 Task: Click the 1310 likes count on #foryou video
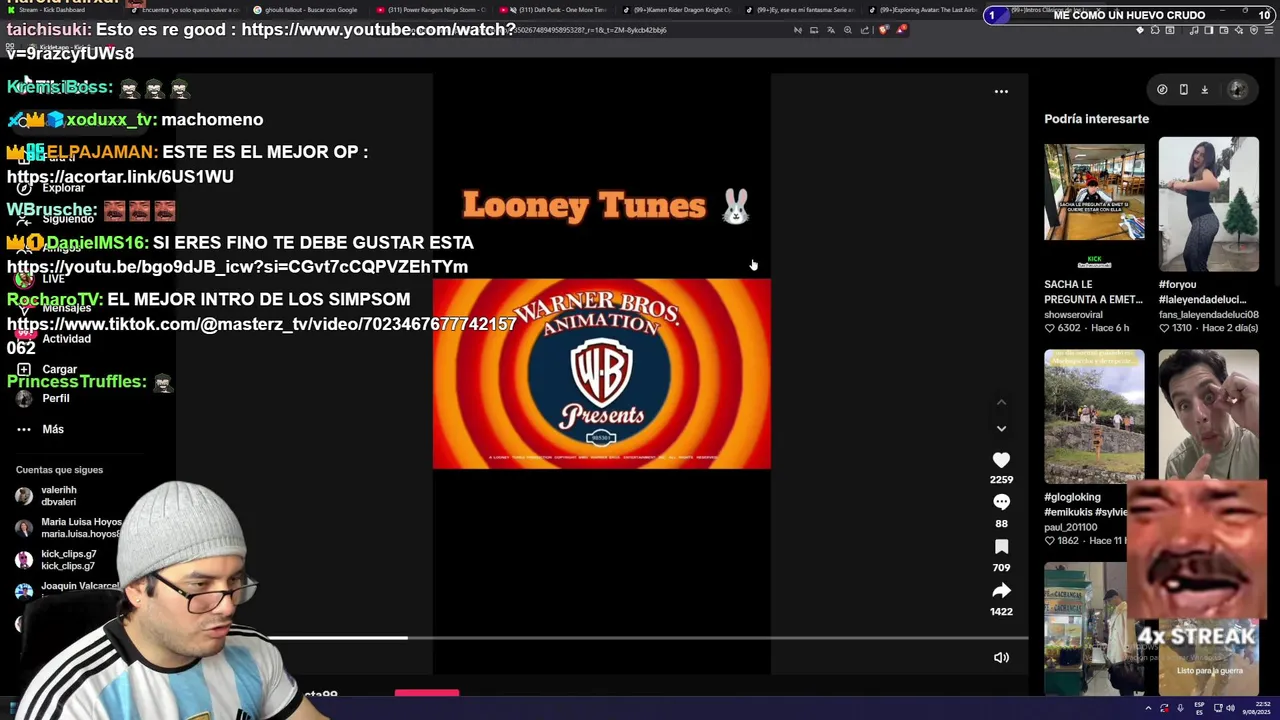[x=1182, y=328]
